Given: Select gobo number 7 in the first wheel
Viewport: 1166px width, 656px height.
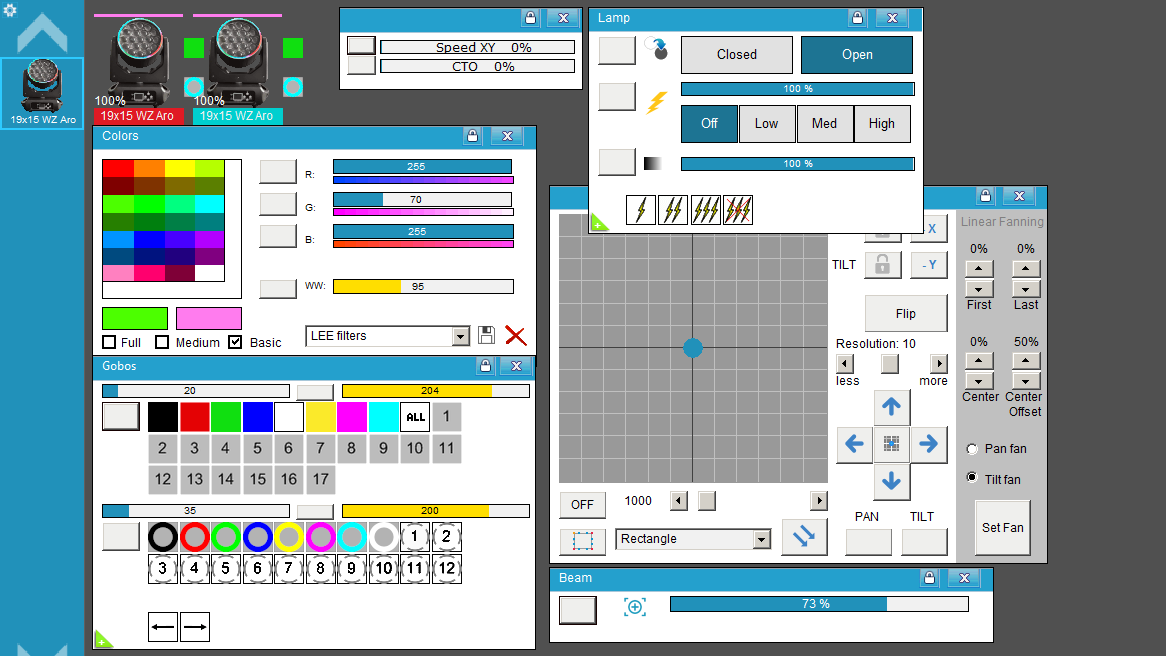Looking at the screenshot, I should pyautogui.click(x=321, y=448).
